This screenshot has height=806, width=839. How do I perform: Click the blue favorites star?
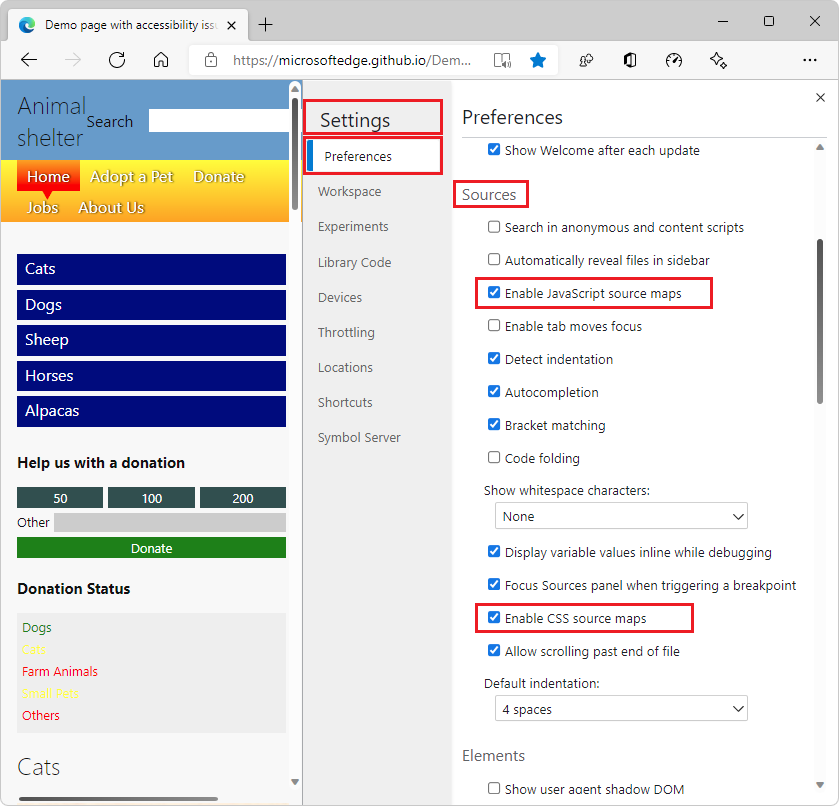pyautogui.click(x=538, y=60)
